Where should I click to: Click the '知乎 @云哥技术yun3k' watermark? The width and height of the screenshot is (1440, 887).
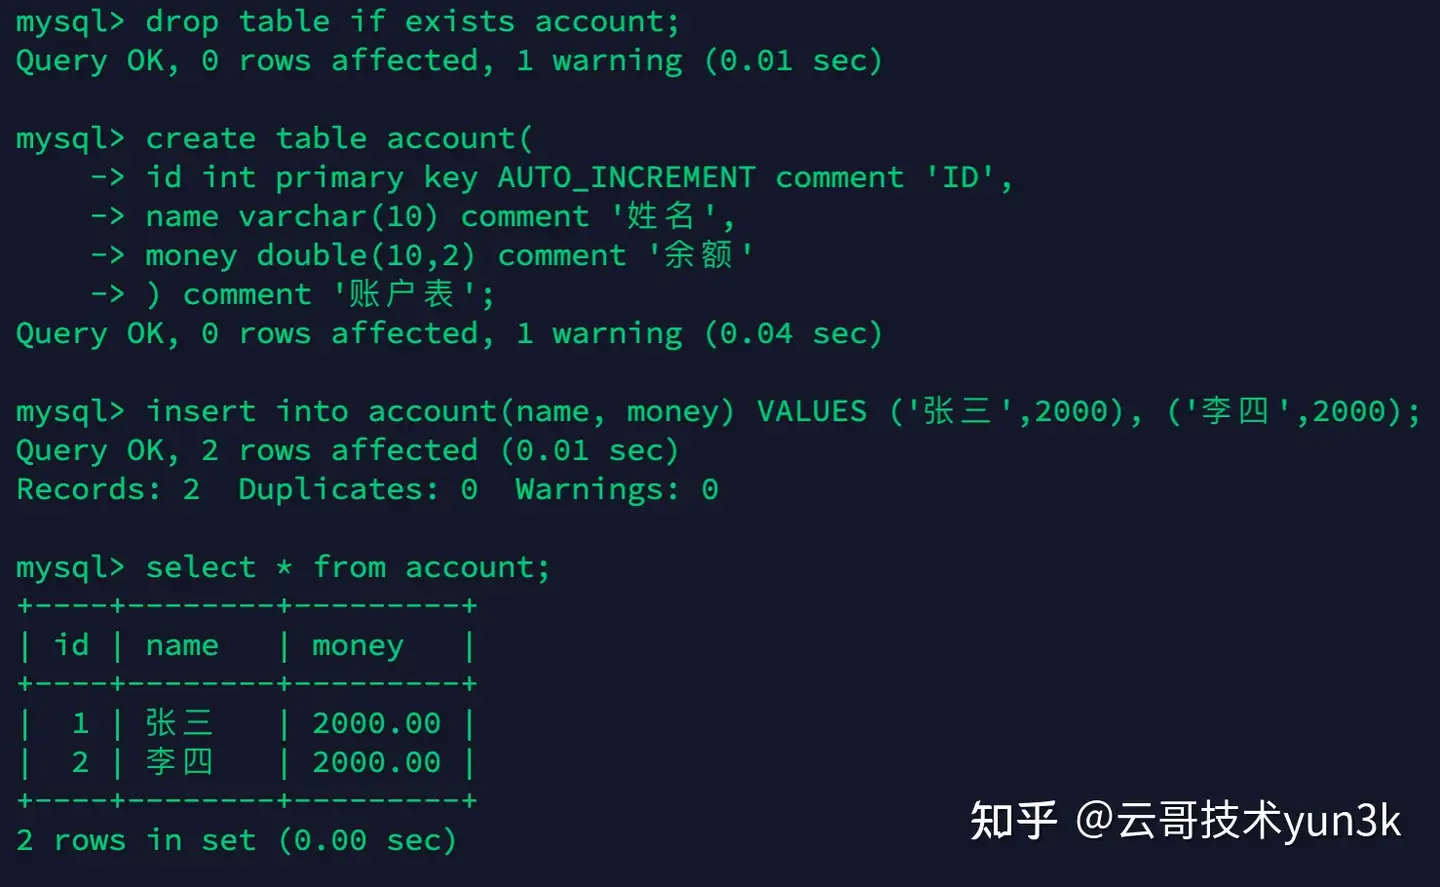point(1185,821)
